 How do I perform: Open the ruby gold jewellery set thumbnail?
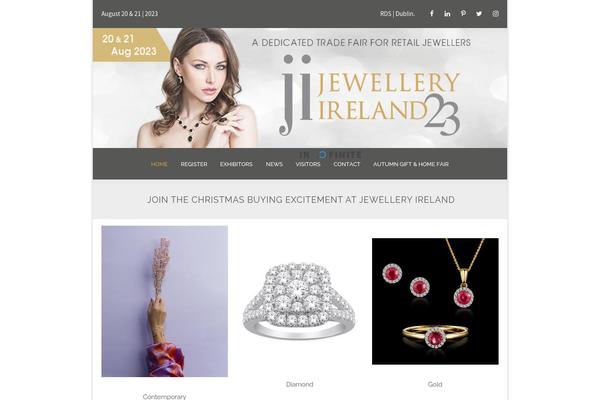tap(435, 301)
